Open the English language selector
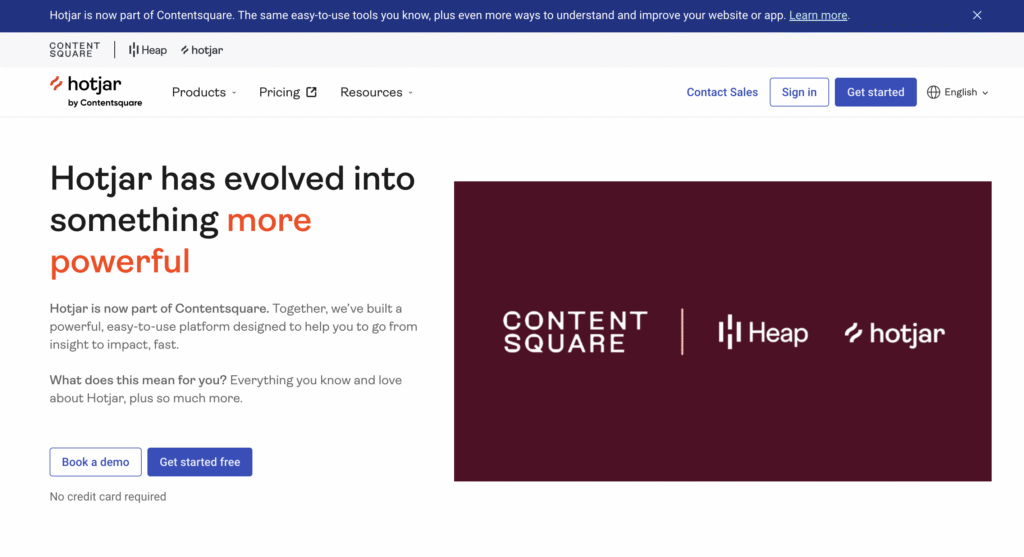Screen dimensions: 1024x557 tap(960, 92)
